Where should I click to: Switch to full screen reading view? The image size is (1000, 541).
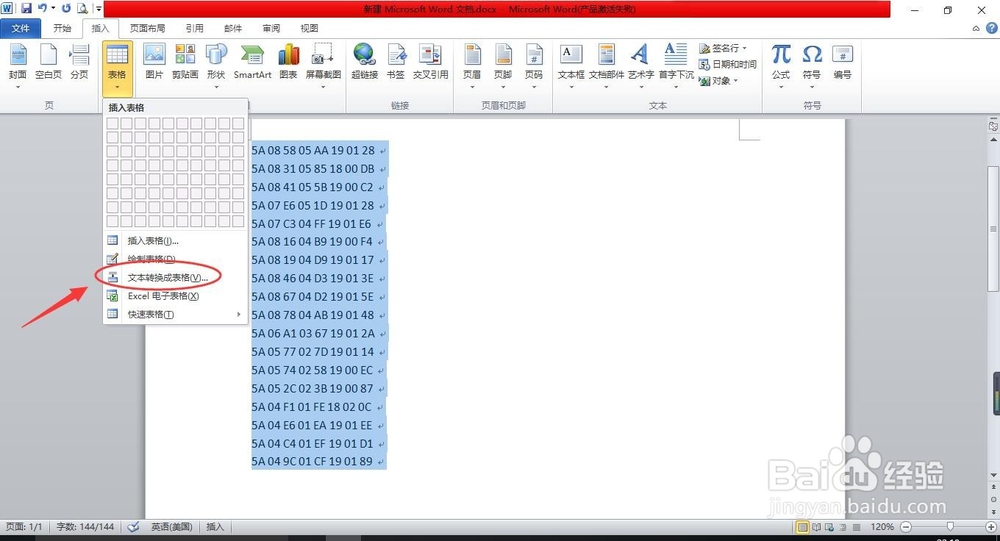click(816, 527)
